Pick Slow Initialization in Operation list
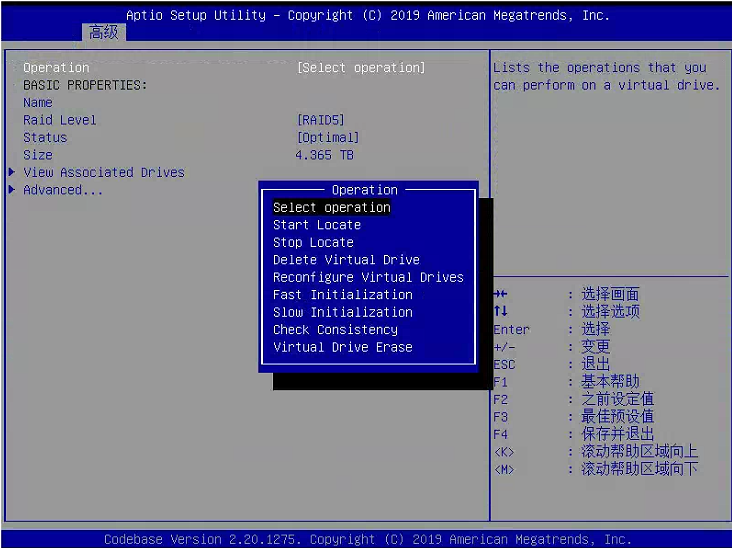Screen dimensions: 732x548 click(343, 312)
